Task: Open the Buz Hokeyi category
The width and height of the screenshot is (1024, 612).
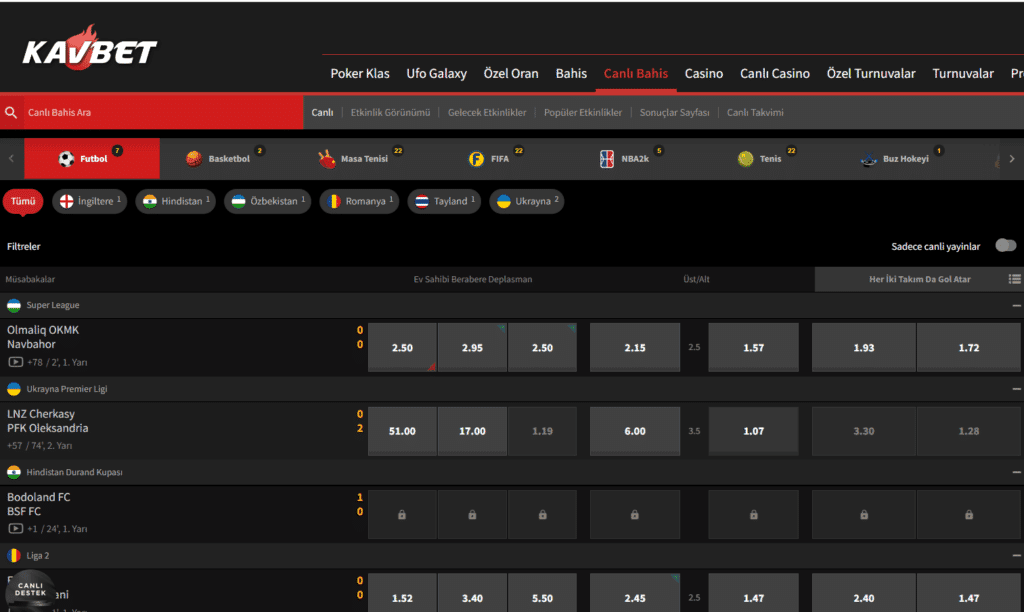Action: [x=869, y=159]
